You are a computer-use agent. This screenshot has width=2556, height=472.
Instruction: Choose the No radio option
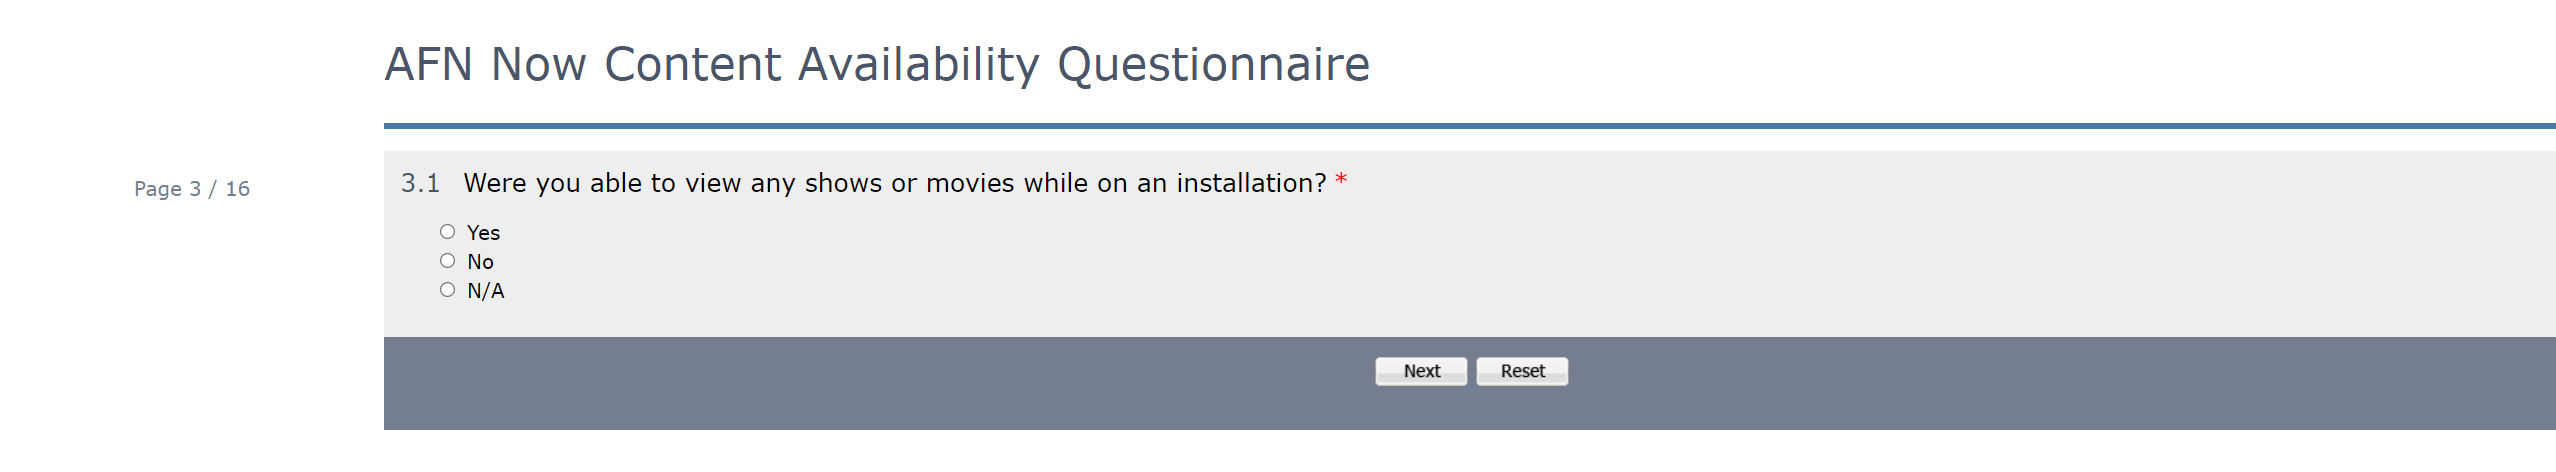coord(447,261)
